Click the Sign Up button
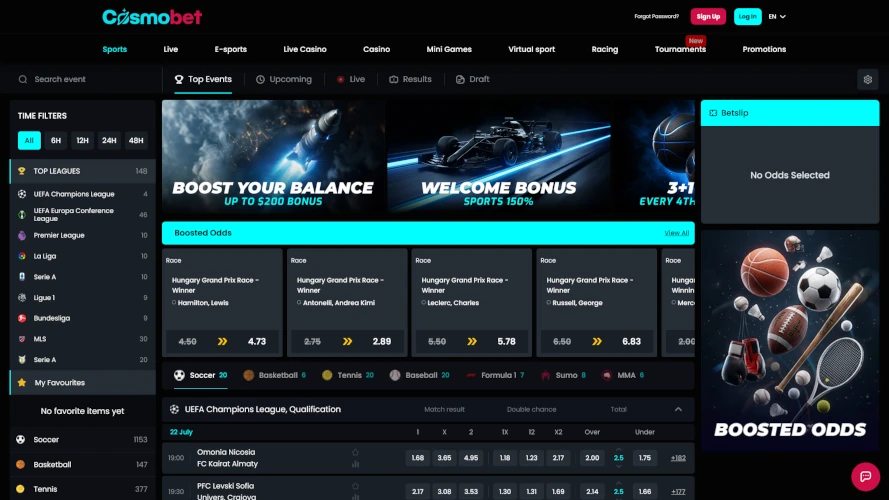The image size is (889, 500). tap(708, 16)
